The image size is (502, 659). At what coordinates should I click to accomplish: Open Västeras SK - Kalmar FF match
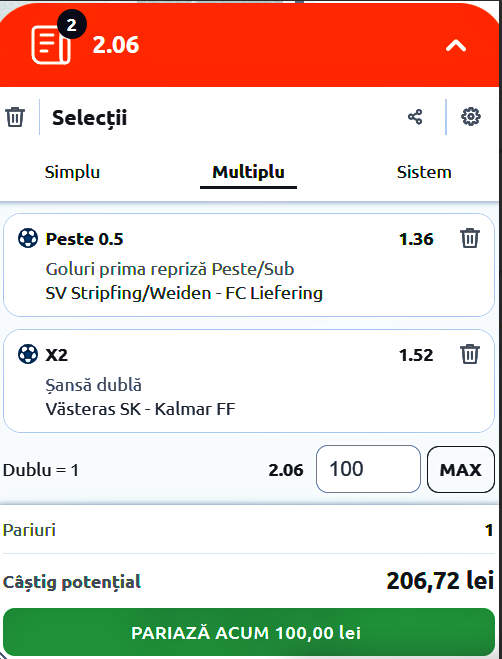140,409
